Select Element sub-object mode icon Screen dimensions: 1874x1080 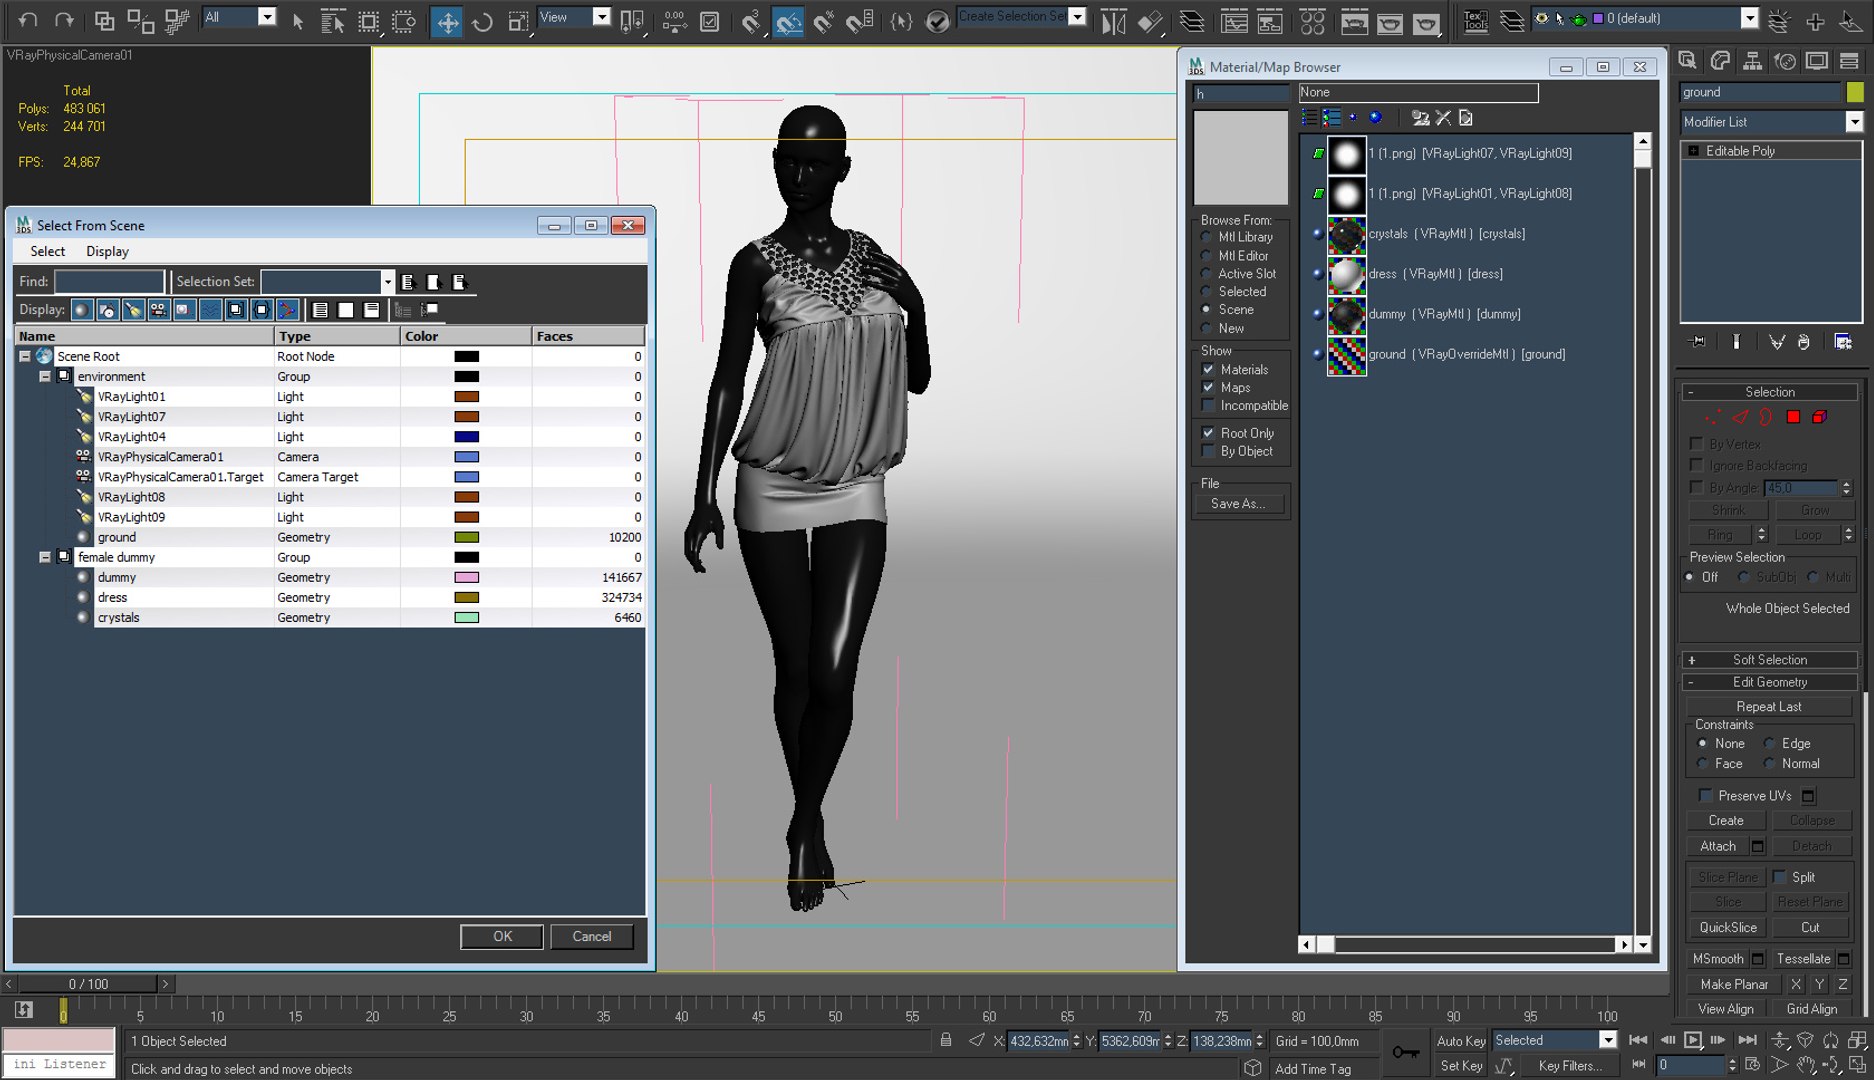1820,417
